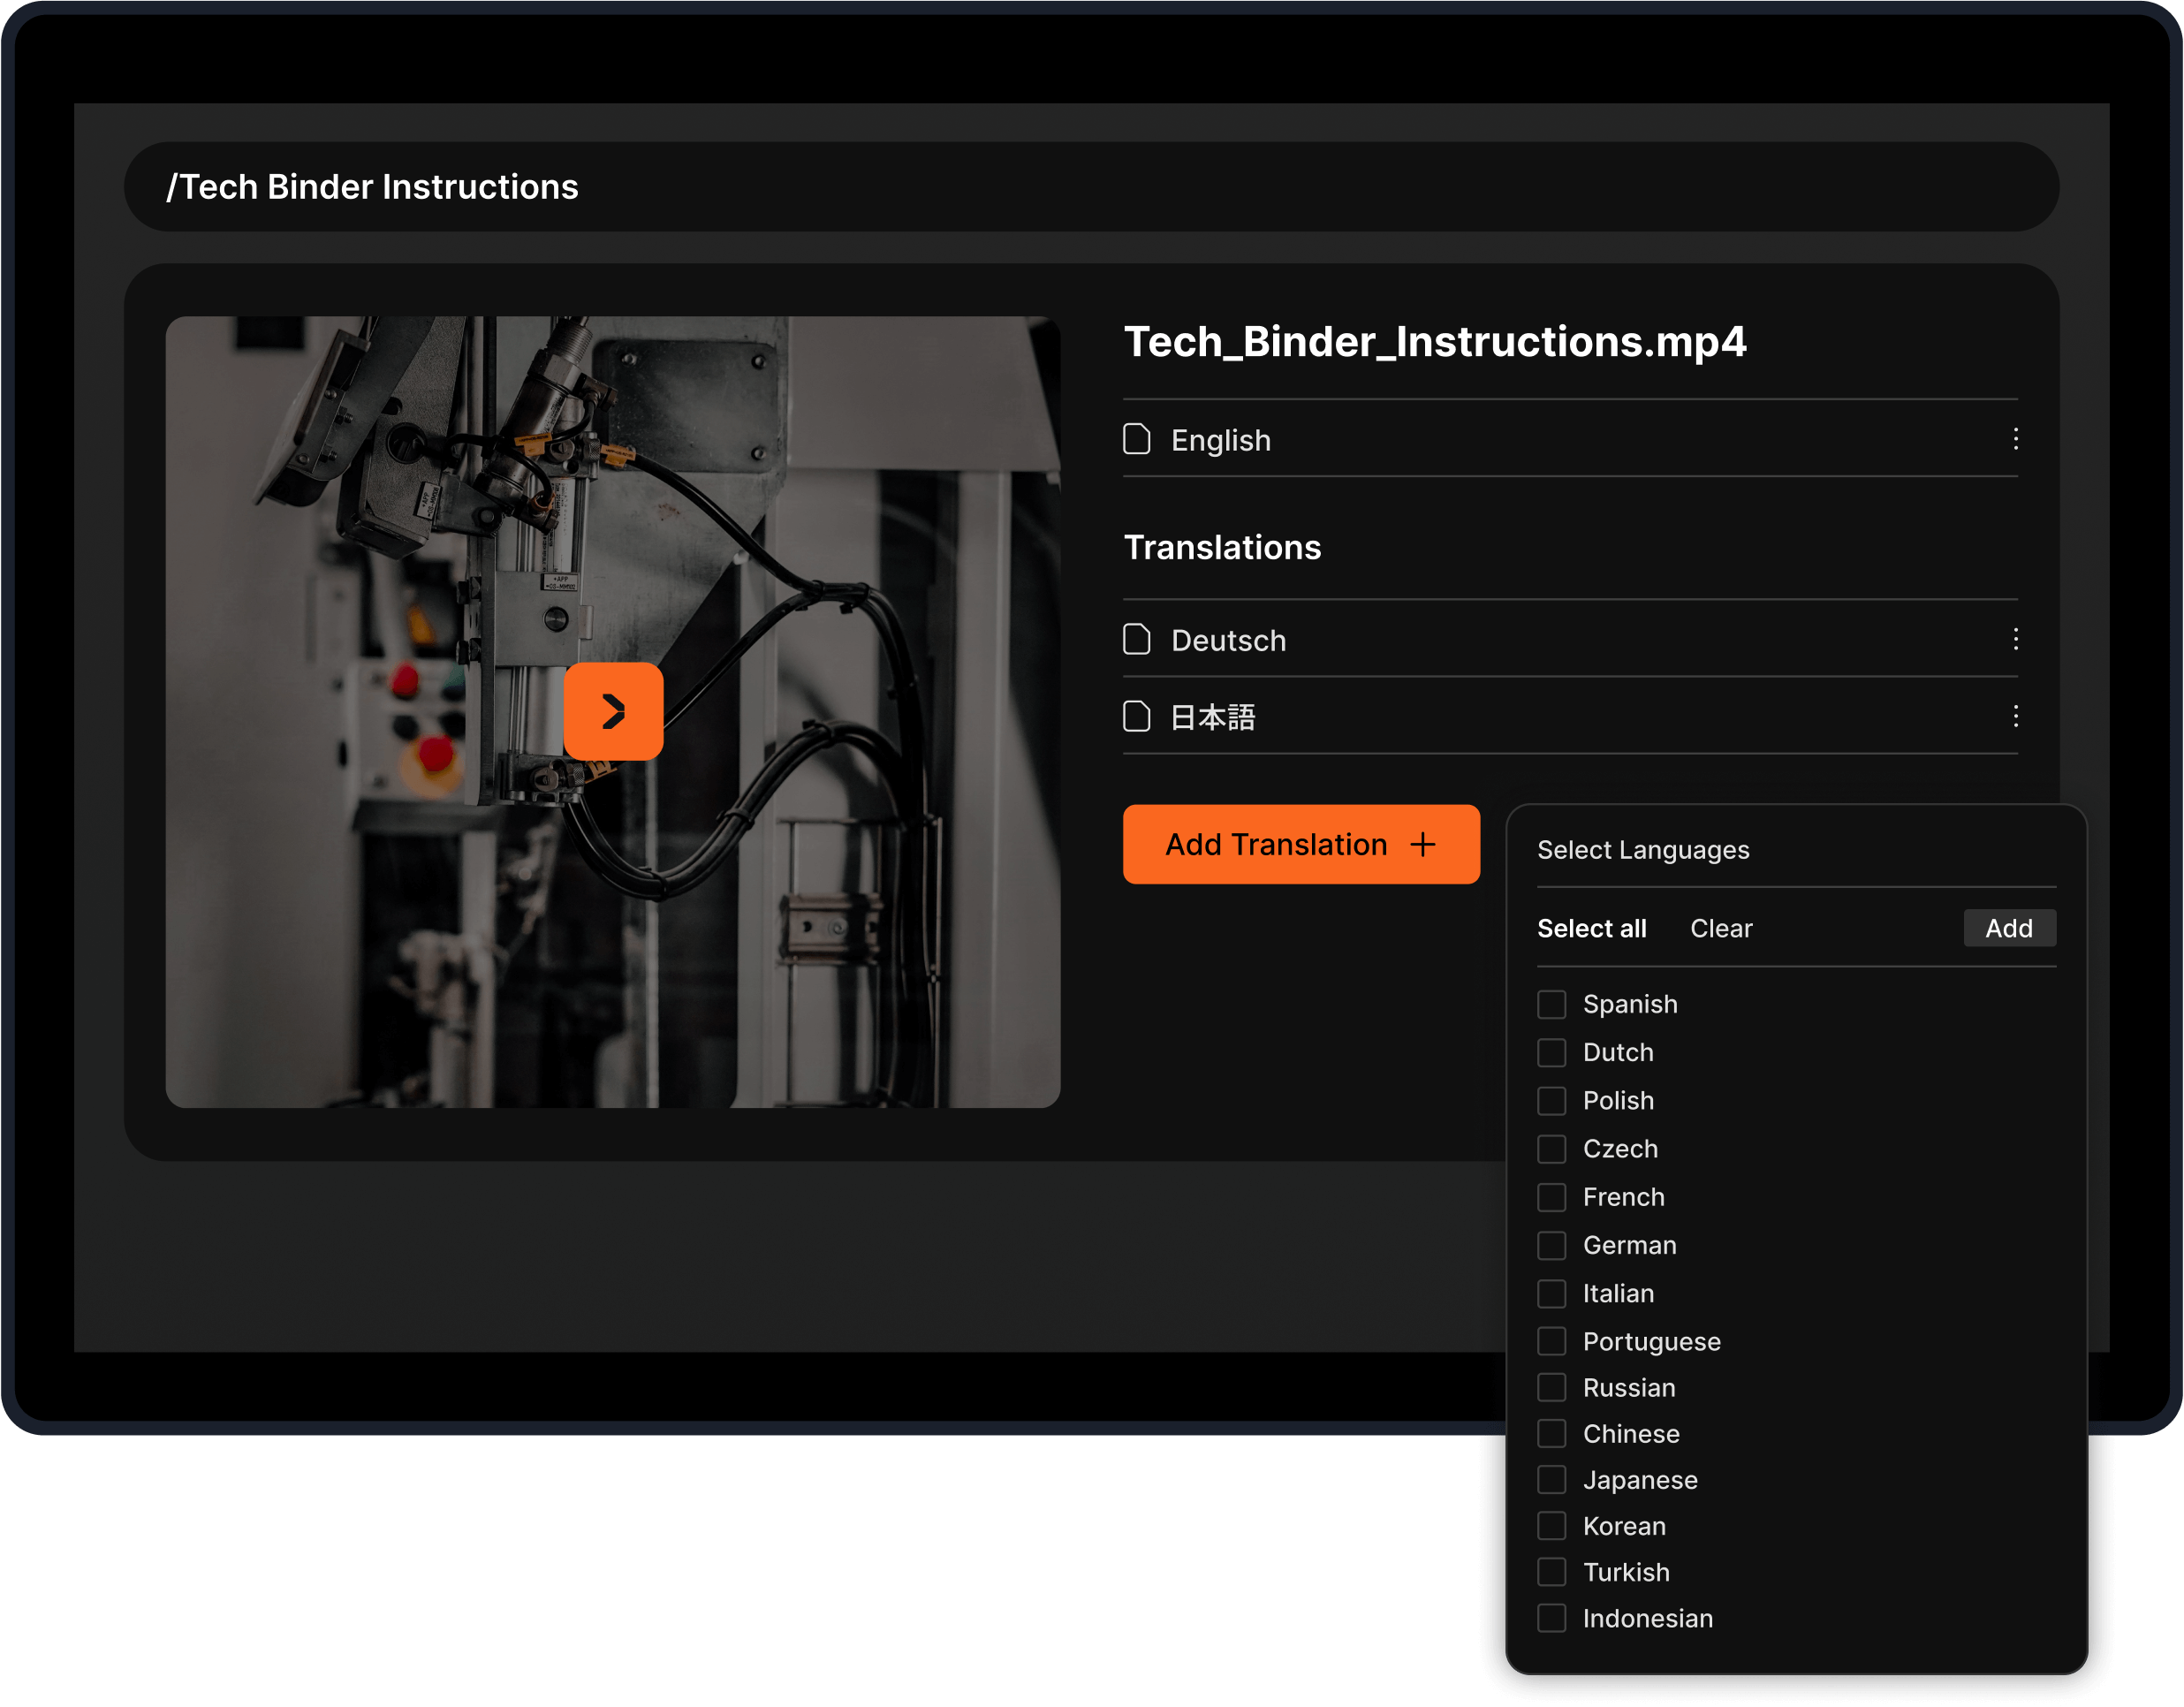2184x1707 pixels.
Task: Check the Indonesian checkbox
Action: (1551, 1618)
